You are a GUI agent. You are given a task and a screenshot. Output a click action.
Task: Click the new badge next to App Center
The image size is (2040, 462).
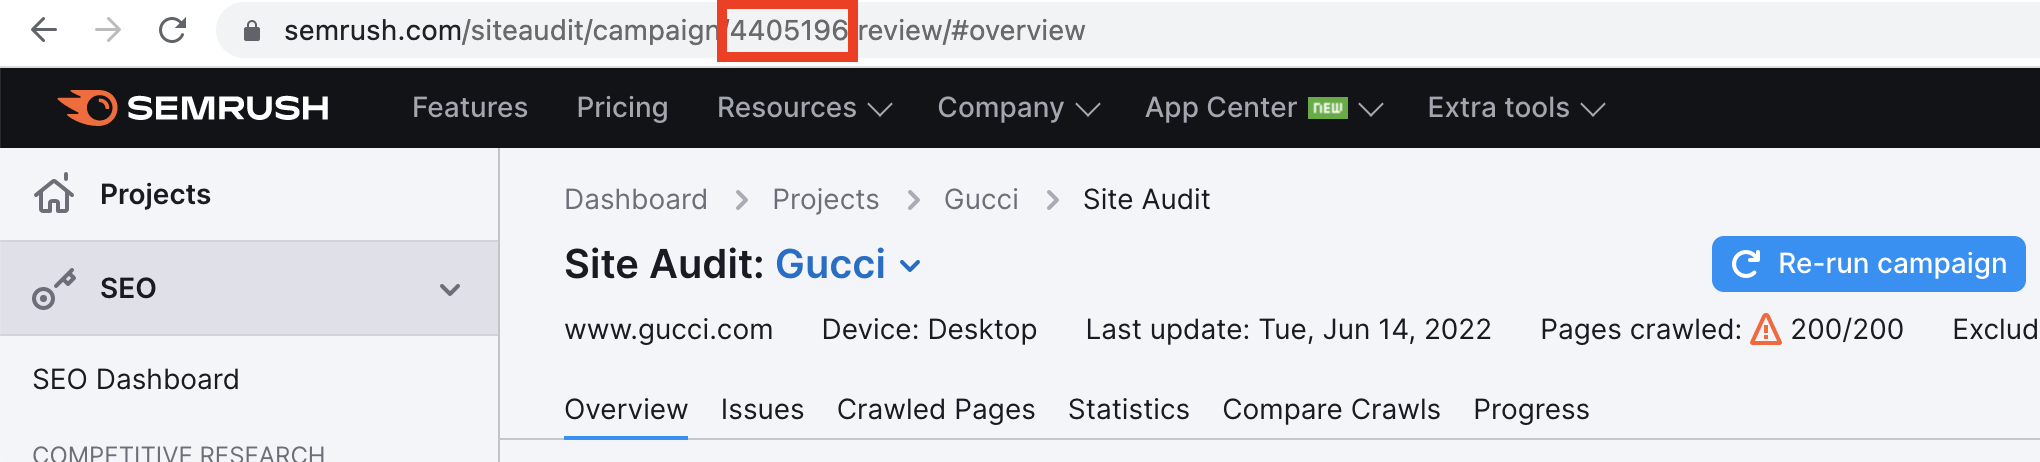point(1328,108)
